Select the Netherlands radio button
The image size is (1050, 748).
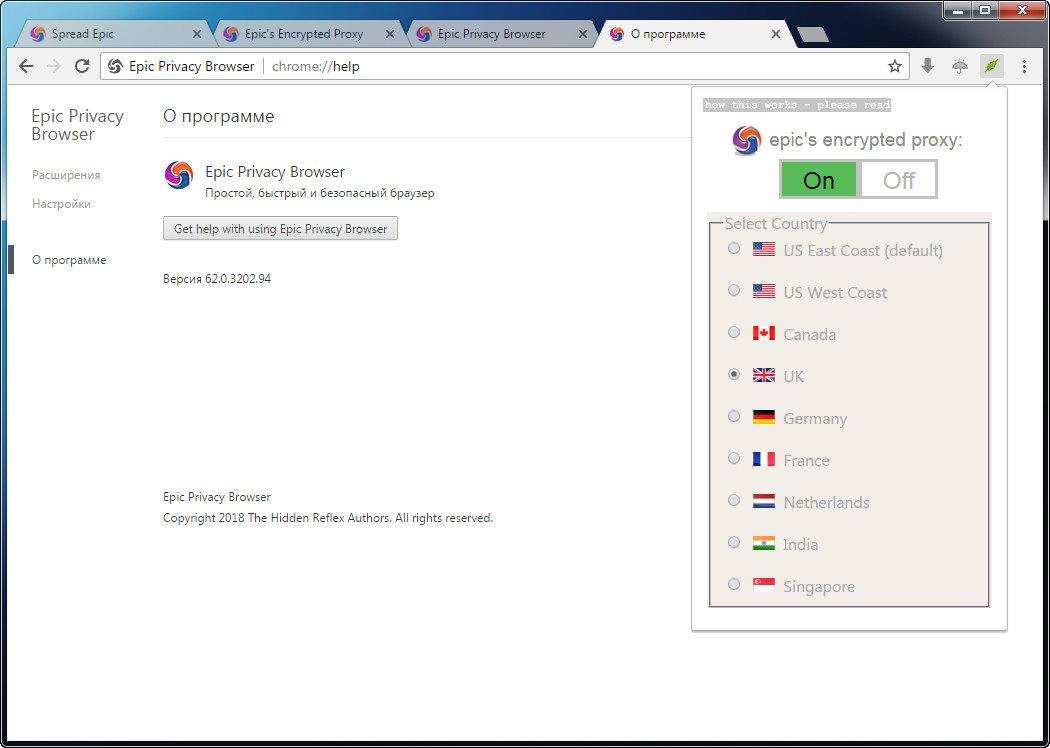[734, 500]
